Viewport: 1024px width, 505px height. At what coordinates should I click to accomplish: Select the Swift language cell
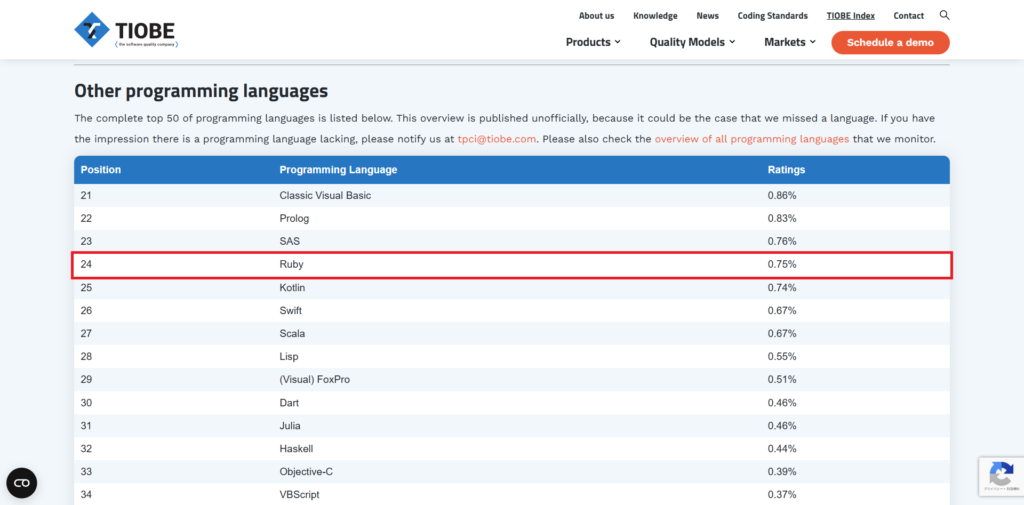(x=291, y=311)
